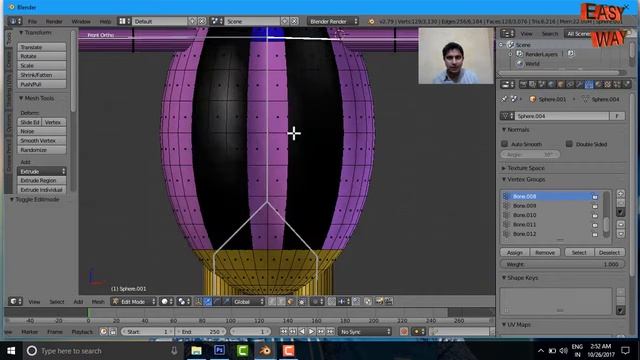Open the Render properties tab icon

pos(523,84)
